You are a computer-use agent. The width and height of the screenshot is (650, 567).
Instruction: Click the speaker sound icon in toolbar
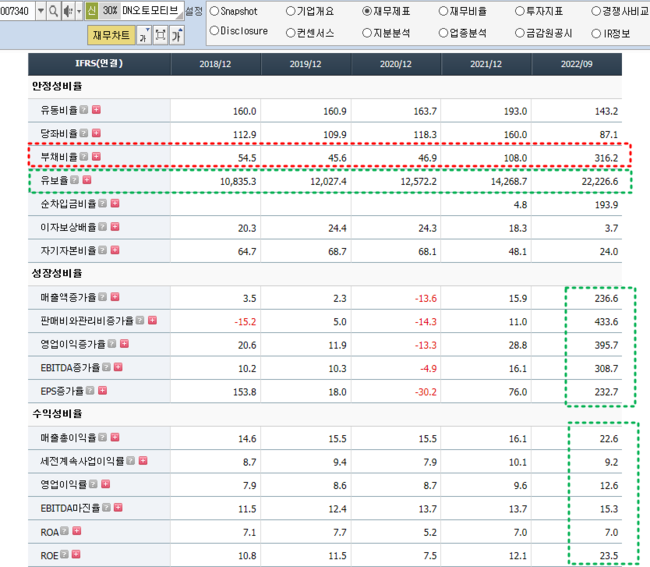point(68,11)
